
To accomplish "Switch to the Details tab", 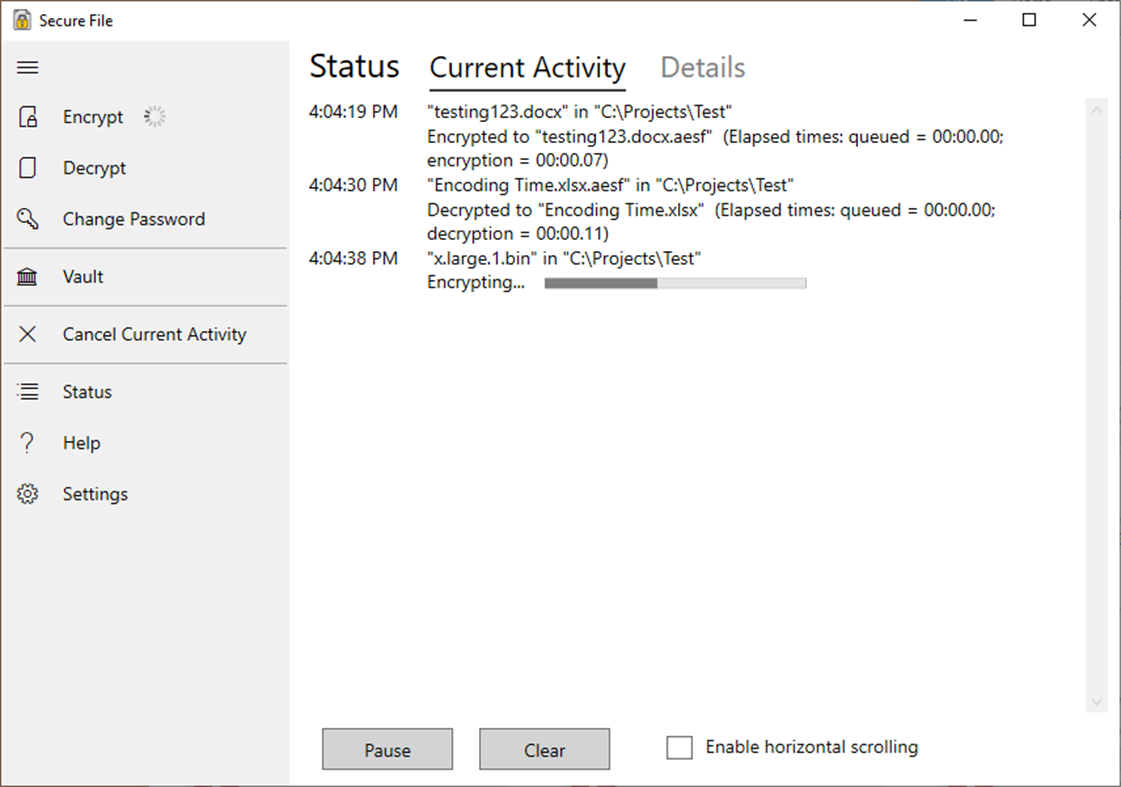I will click(x=702, y=67).
